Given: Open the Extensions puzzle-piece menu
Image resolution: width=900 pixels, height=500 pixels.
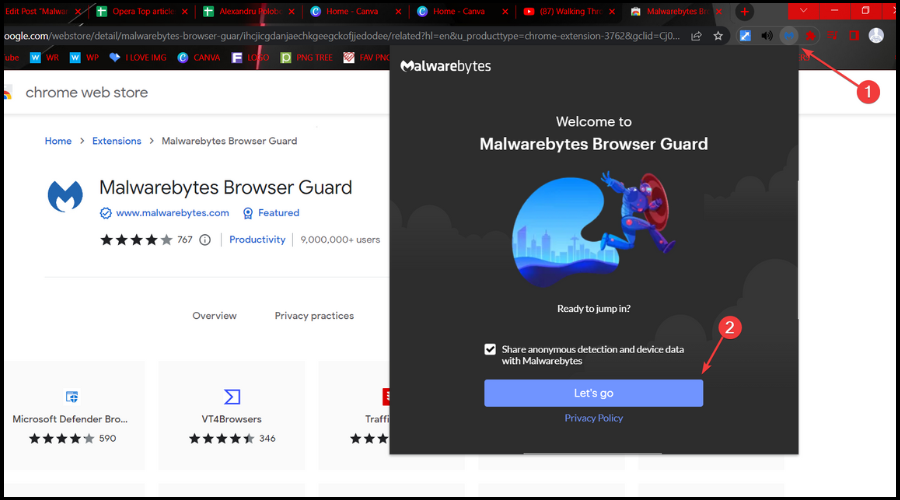Looking at the screenshot, I should pos(810,36).
